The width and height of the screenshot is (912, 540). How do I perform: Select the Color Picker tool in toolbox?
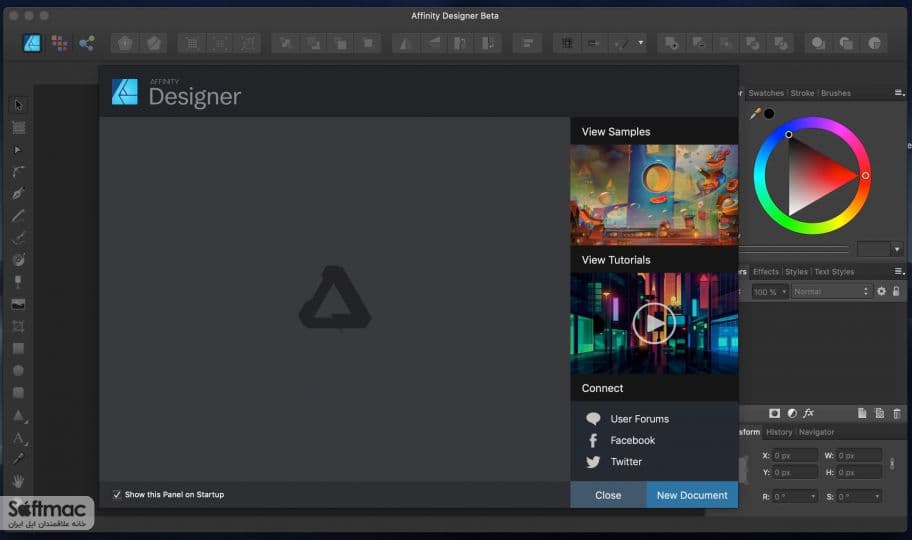(18, 459)
